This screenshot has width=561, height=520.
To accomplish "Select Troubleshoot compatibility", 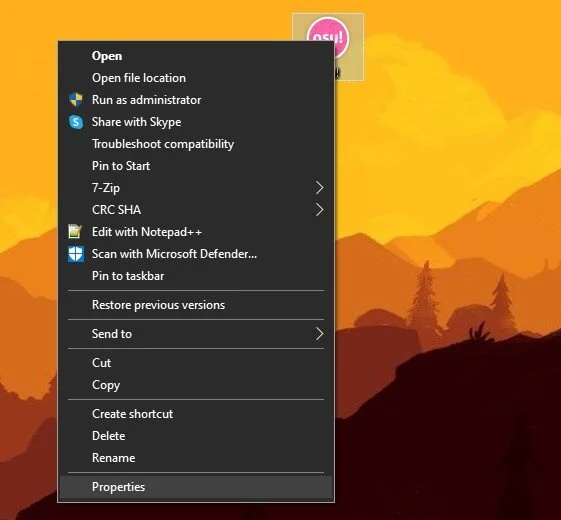I will (x=196, y=144).
